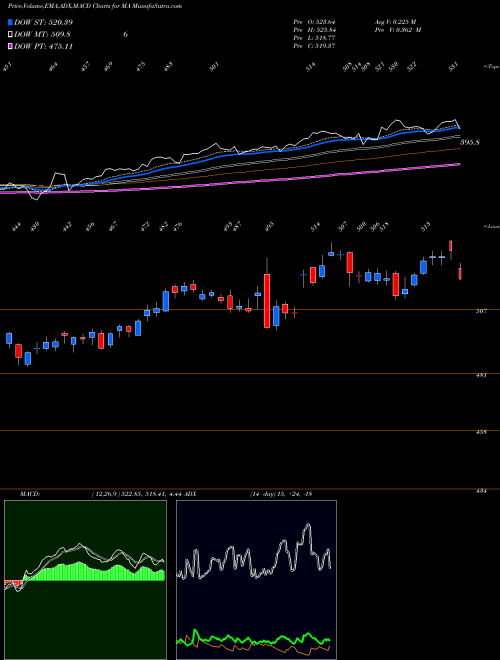
Task: Select the 'Pre C: 519.37' value
Action: (314, 46)
